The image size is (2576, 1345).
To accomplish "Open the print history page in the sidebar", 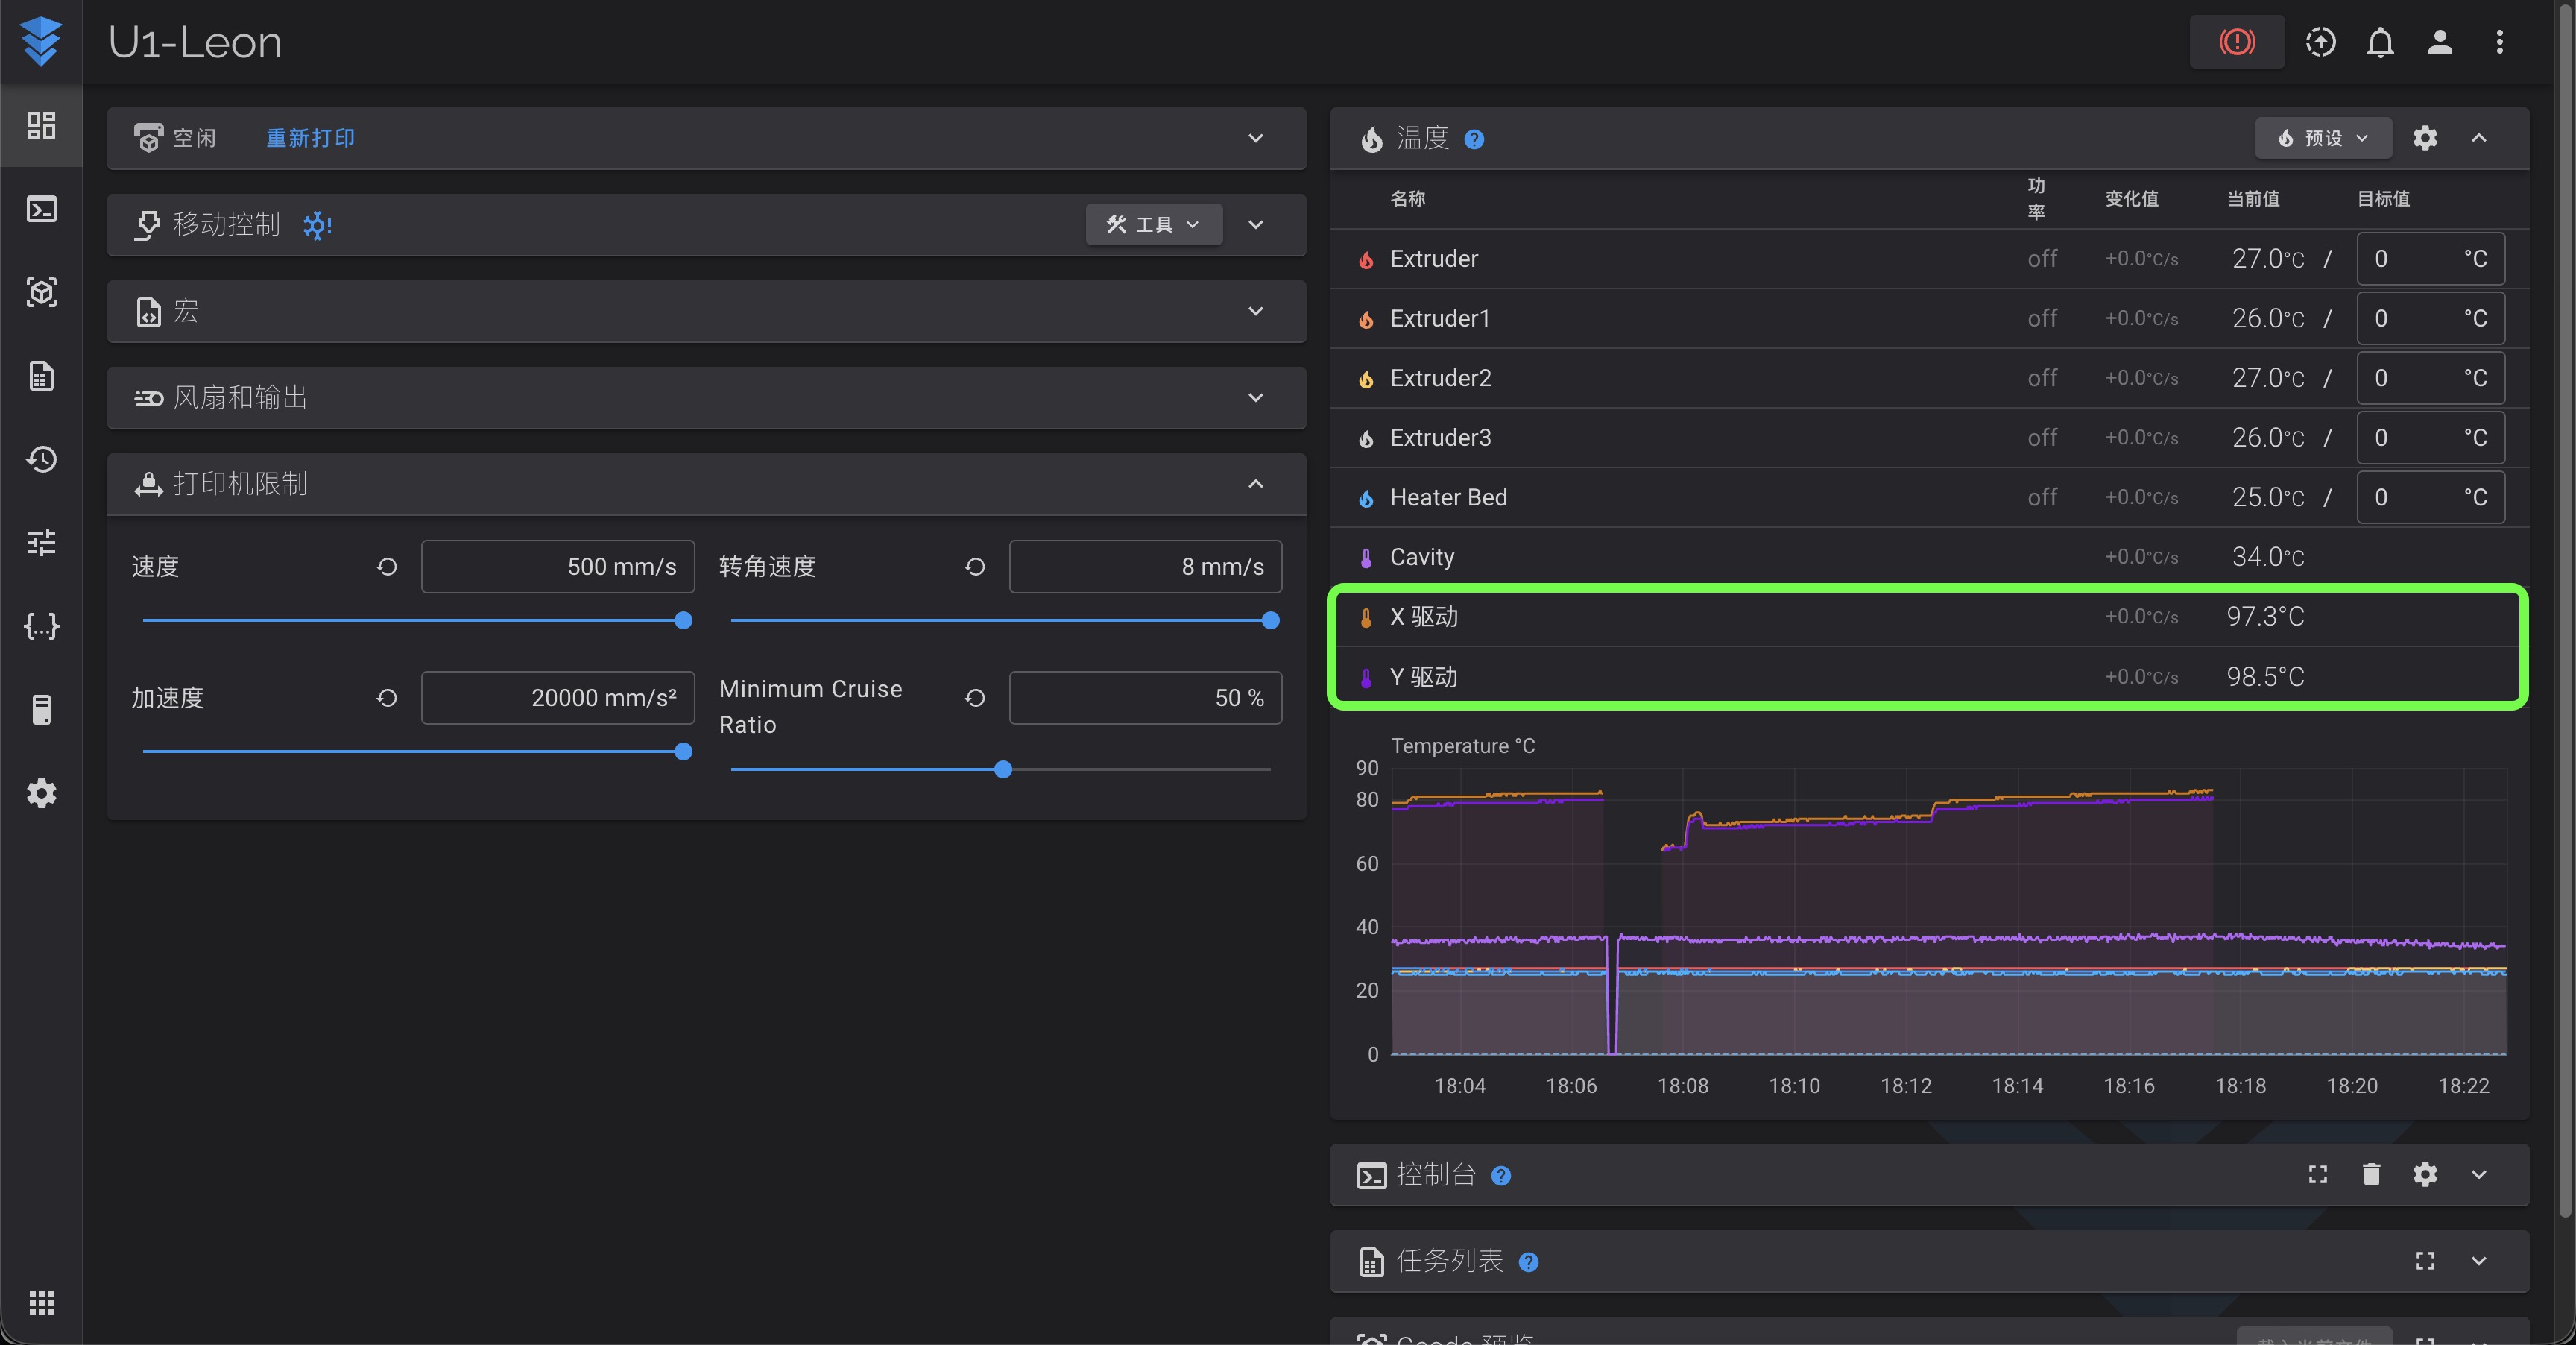I will click(41, 459).
